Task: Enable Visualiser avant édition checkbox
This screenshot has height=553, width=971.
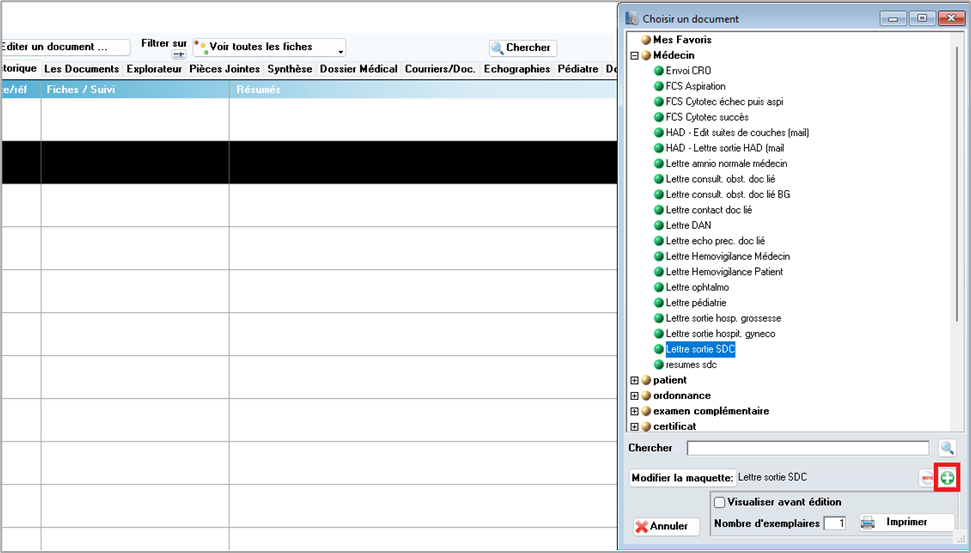Action: (720, 502)
